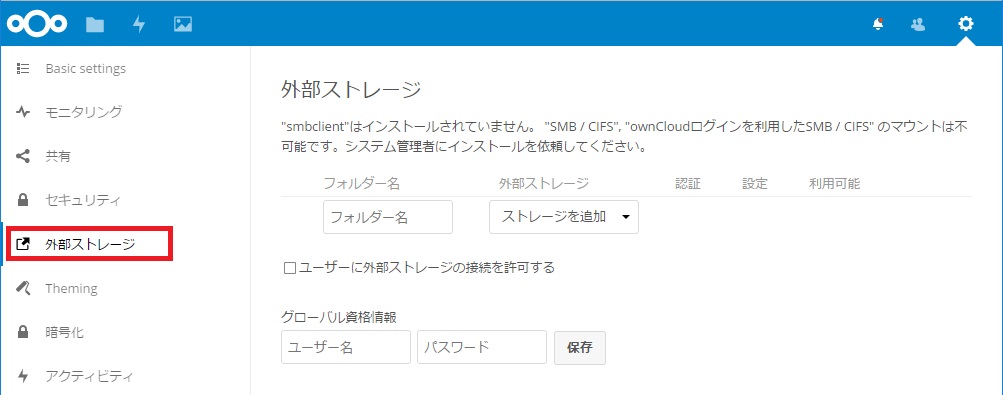Show notifications bell icon
Image resolution: width=1003 pixels, height=395 pixels.
coord(878,24)
